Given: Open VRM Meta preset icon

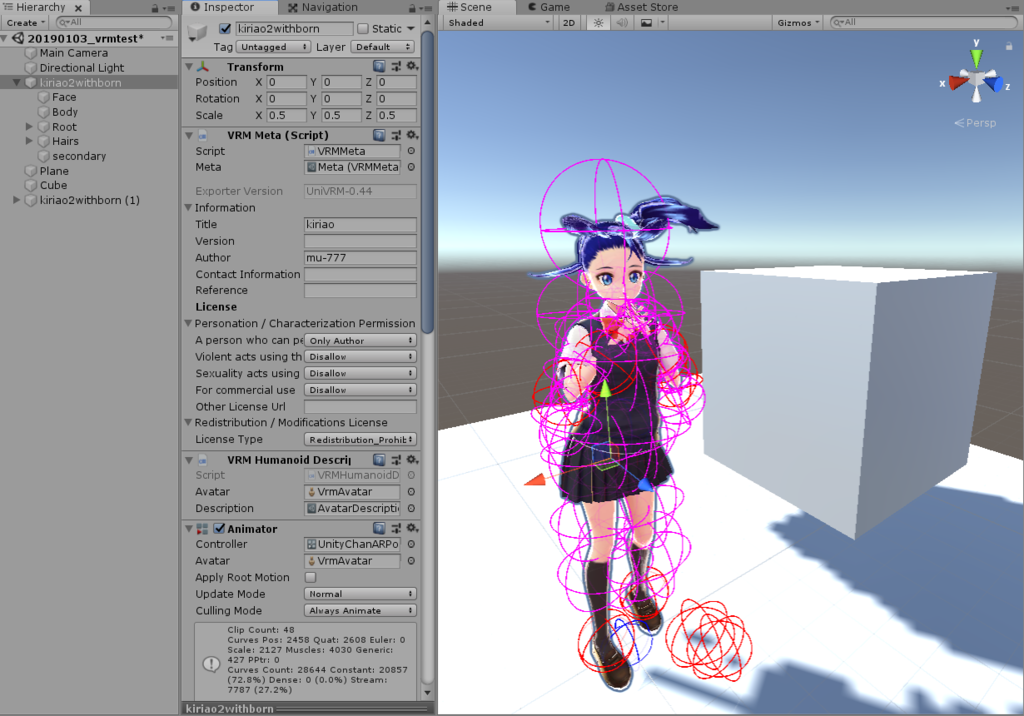Looking at the screenshot, I should [396, 135].
